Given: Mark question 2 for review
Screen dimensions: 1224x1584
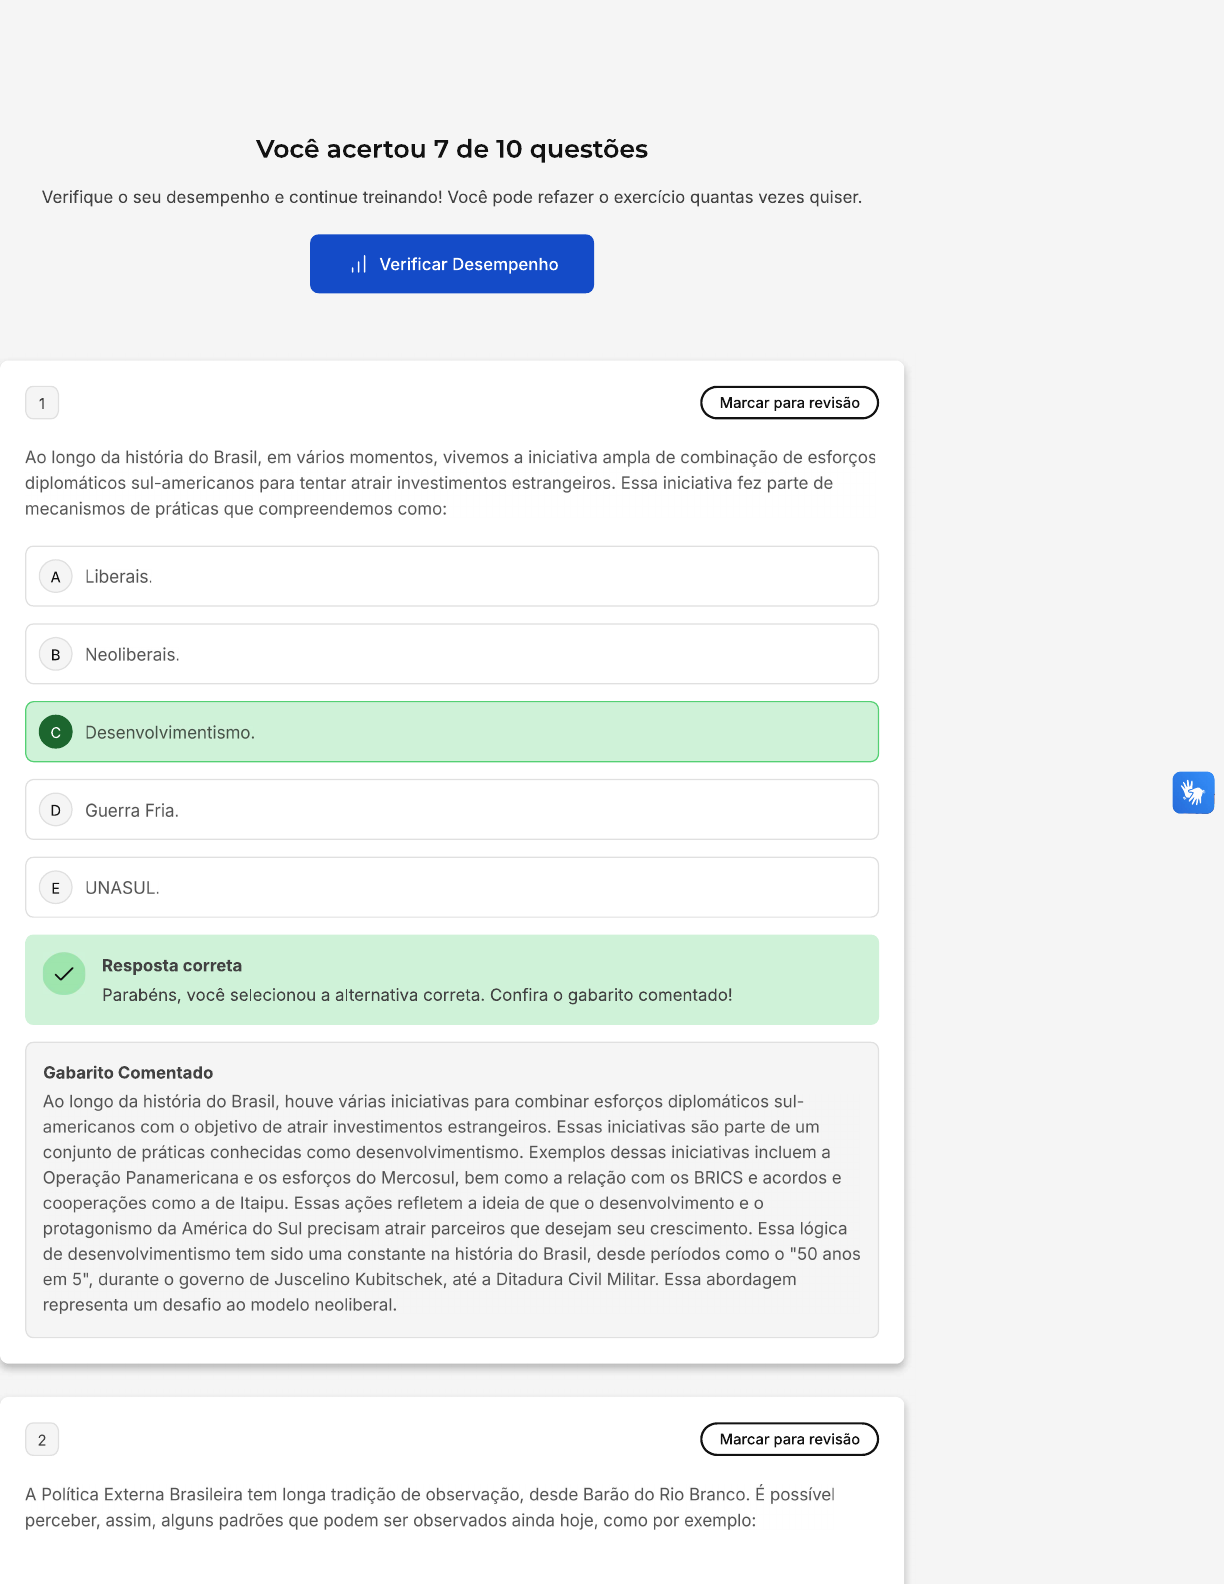Looking at the screenshot, I should 789,1439.
